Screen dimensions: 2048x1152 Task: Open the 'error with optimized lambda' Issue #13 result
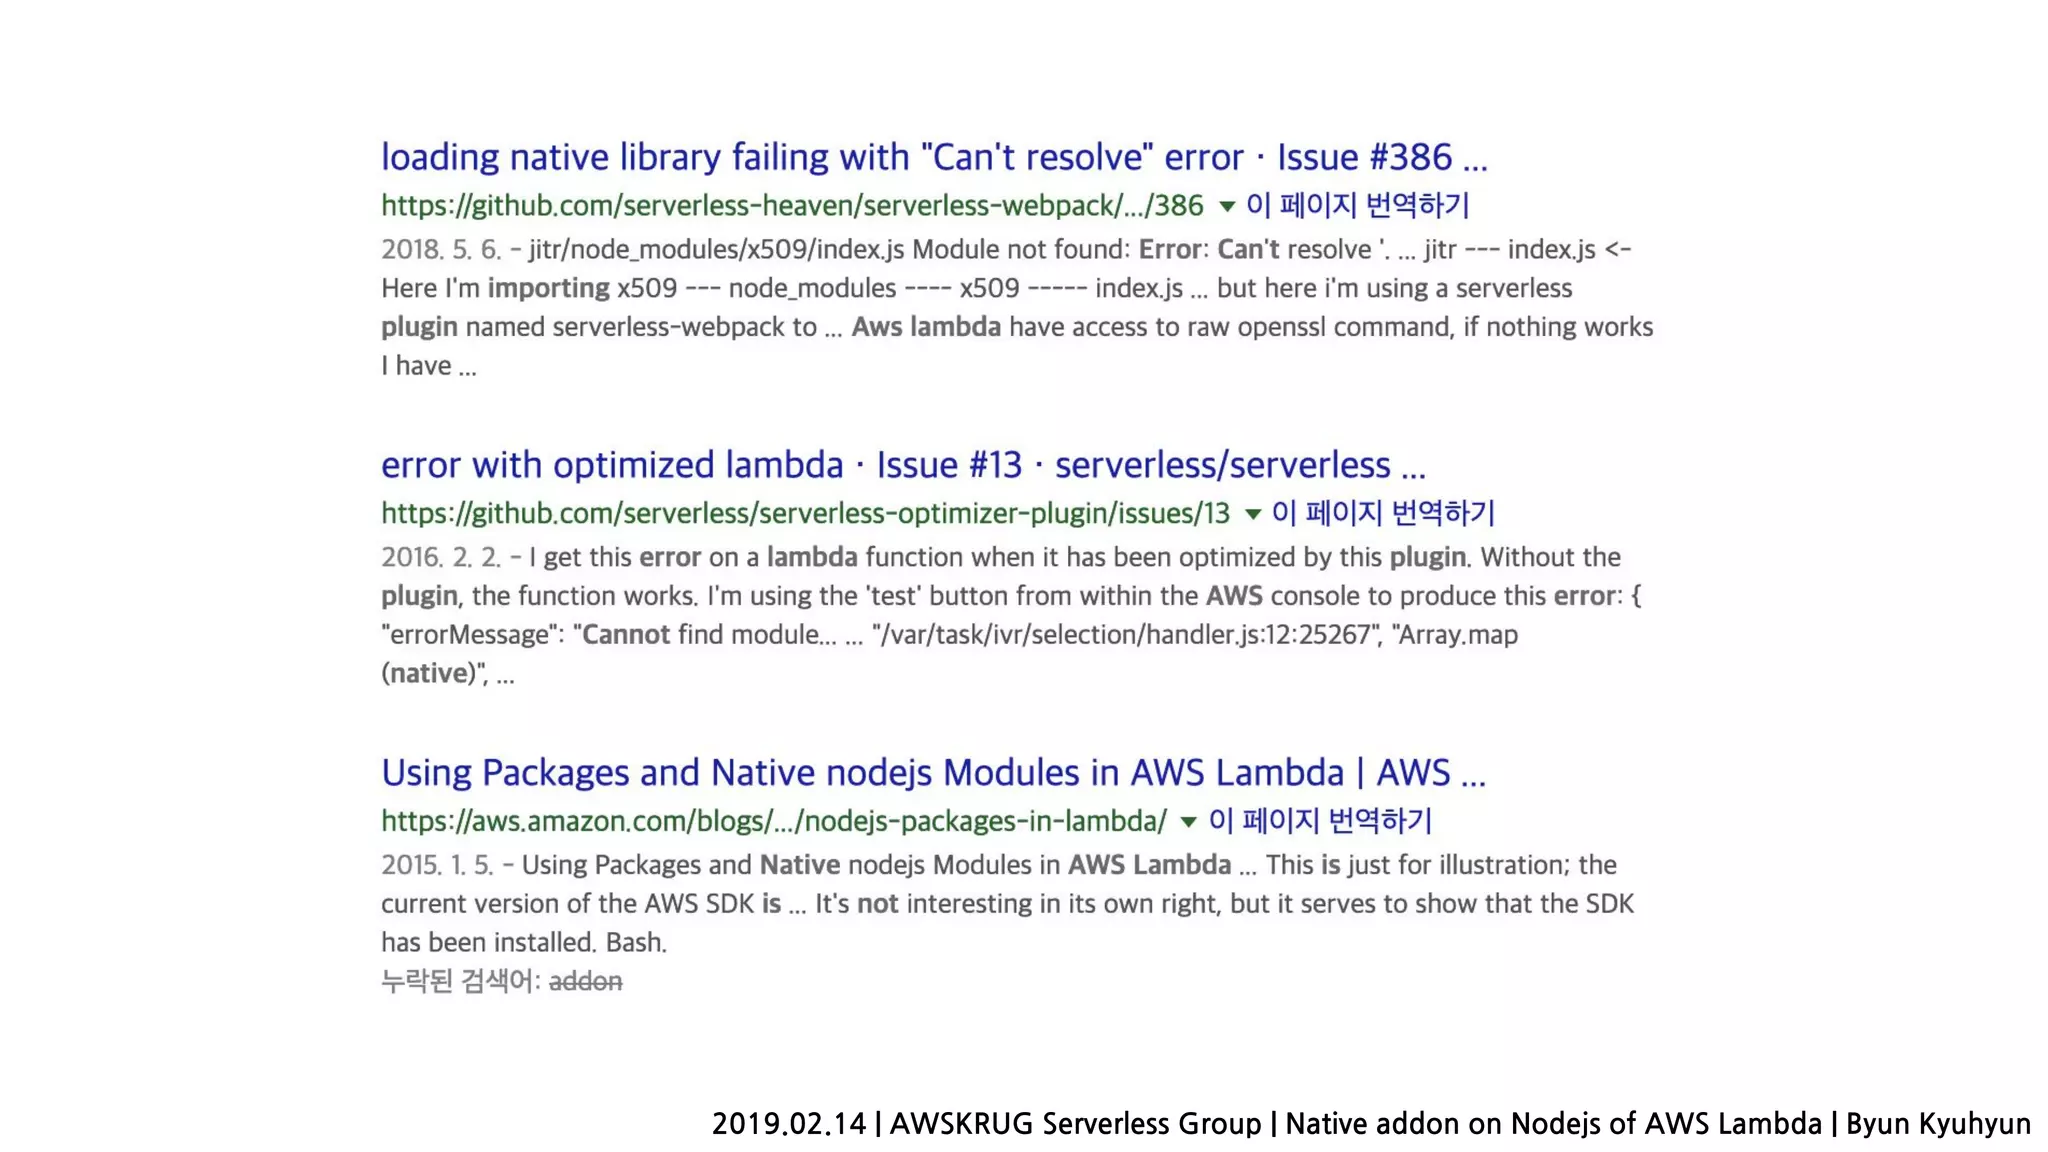[x=903, y=465]
